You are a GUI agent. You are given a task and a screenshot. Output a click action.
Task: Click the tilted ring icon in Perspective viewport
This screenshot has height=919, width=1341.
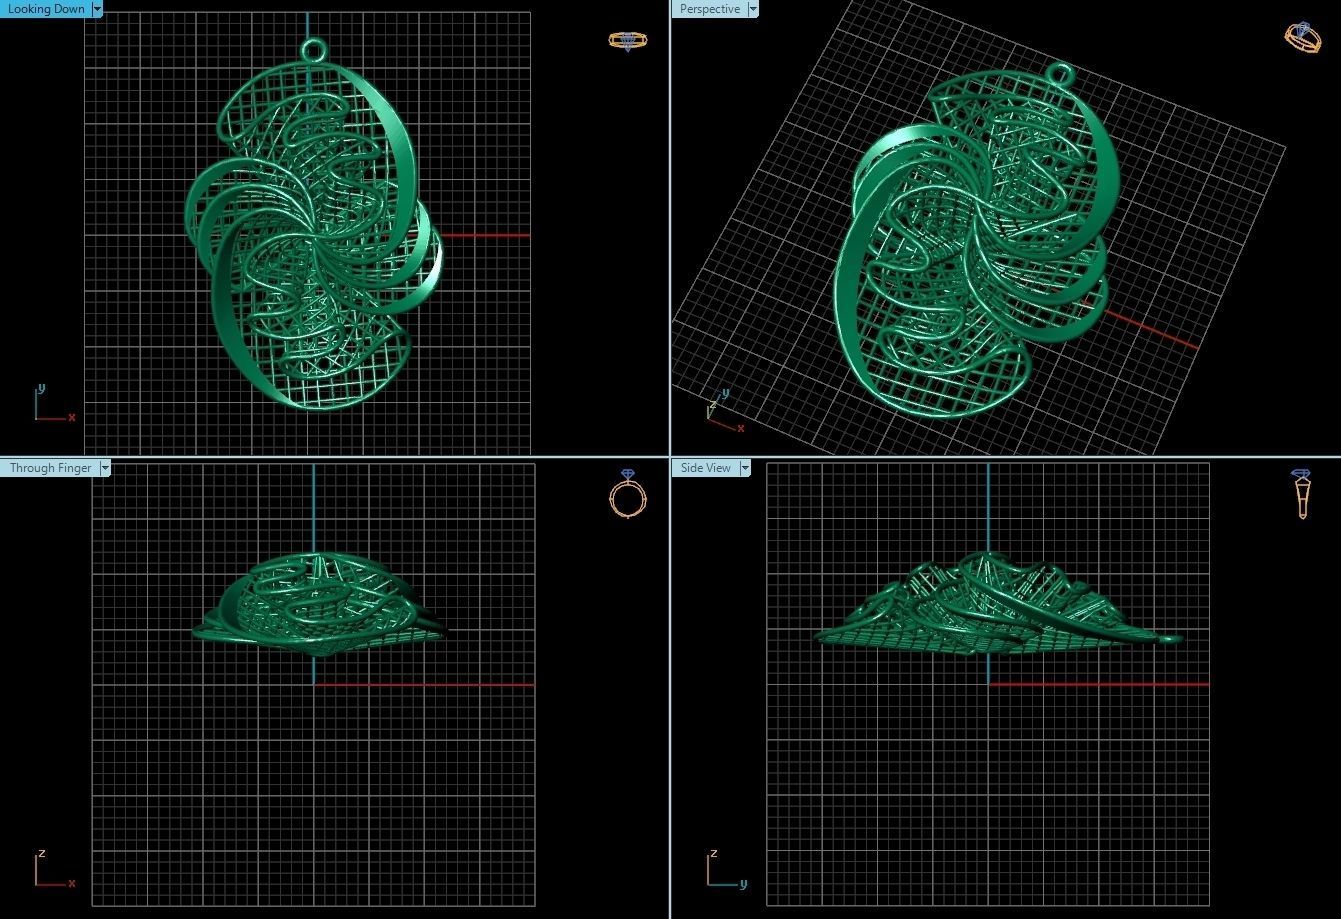1302,38
